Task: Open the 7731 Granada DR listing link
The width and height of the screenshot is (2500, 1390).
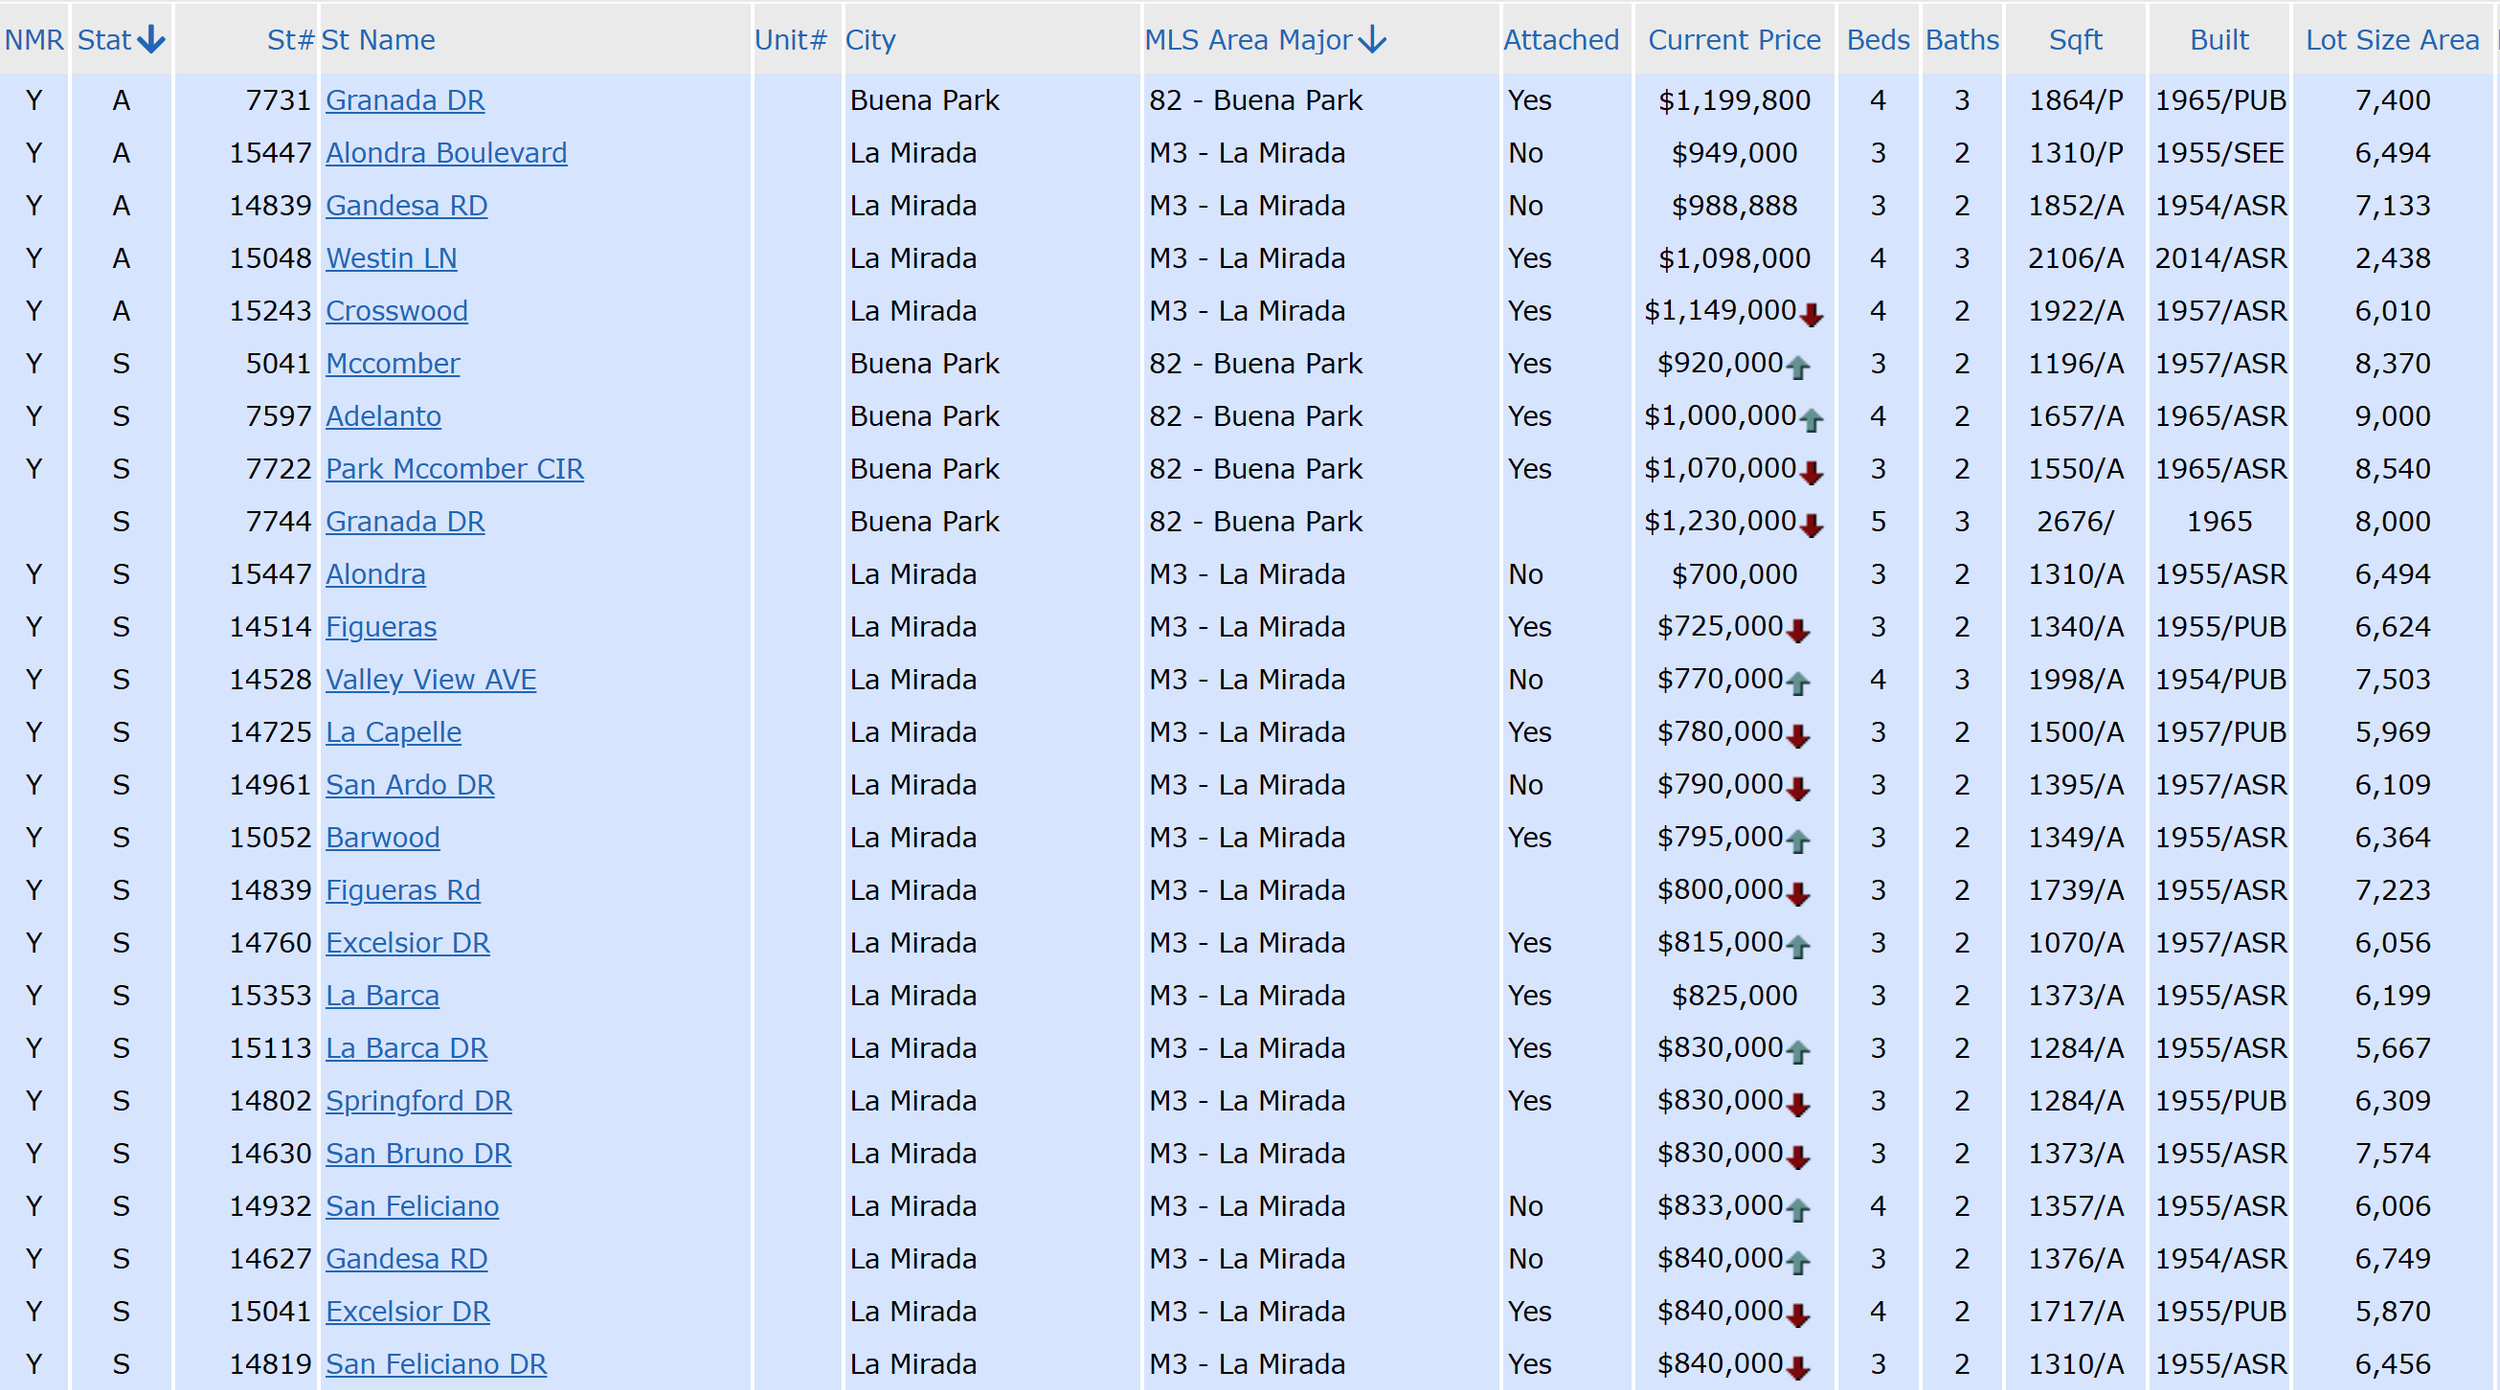Action: tap(405, 100)
